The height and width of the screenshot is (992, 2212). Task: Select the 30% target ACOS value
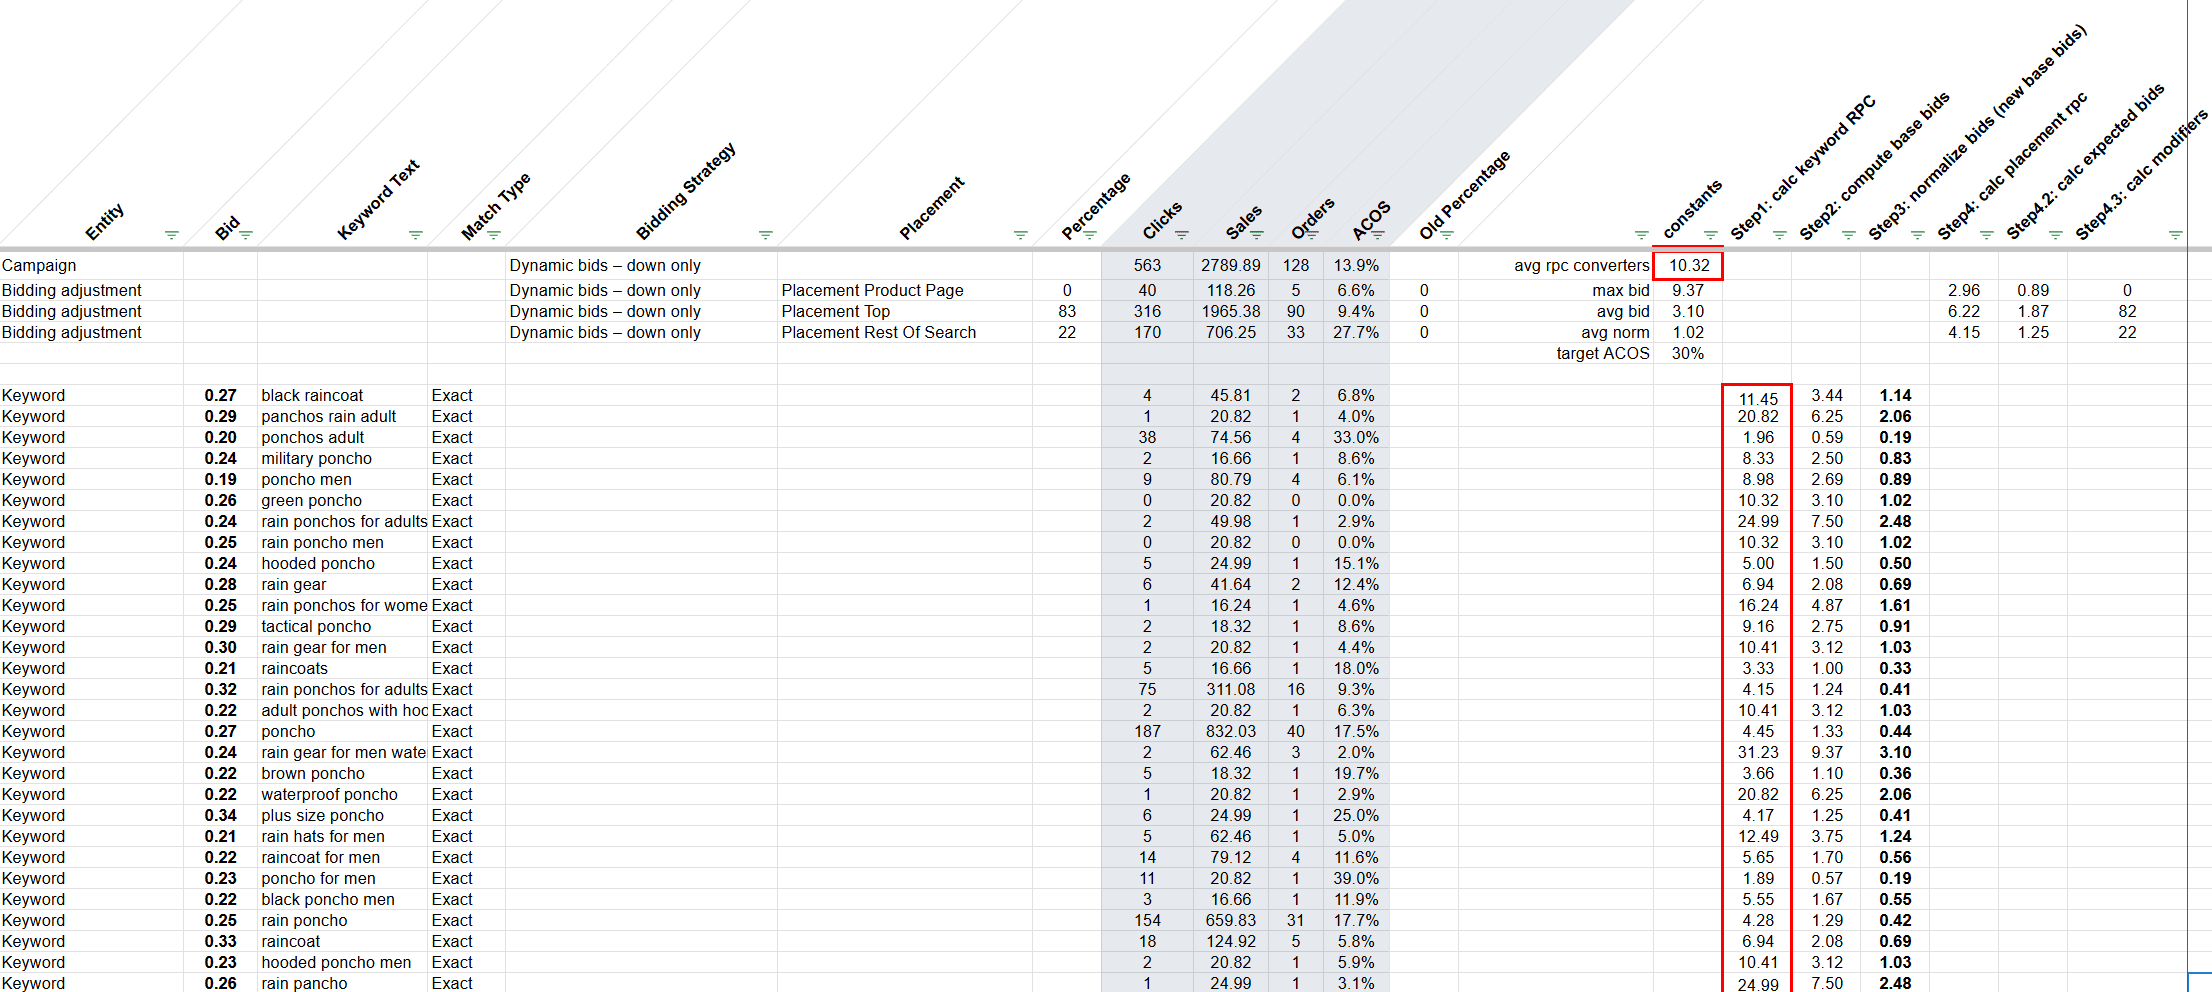coord(1688,353)
